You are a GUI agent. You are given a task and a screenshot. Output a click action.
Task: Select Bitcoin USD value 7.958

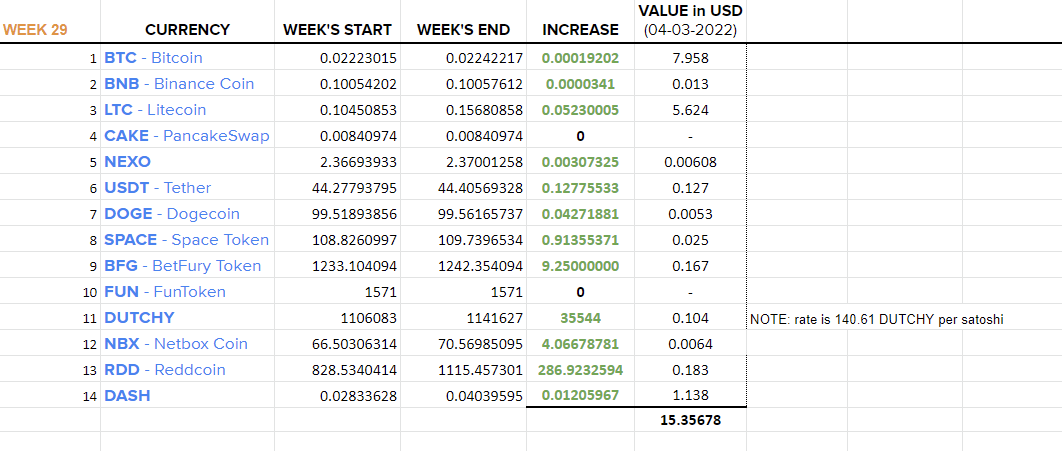coord(690,58)
